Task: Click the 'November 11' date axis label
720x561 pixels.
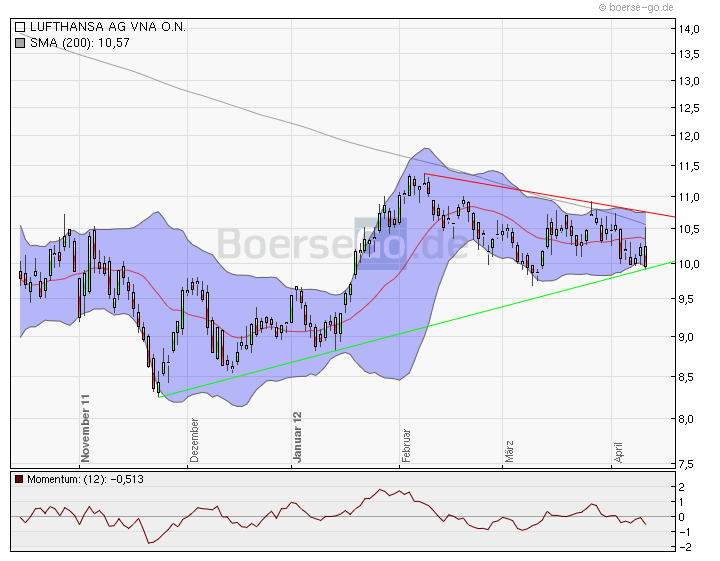Action: coord(85,428)
